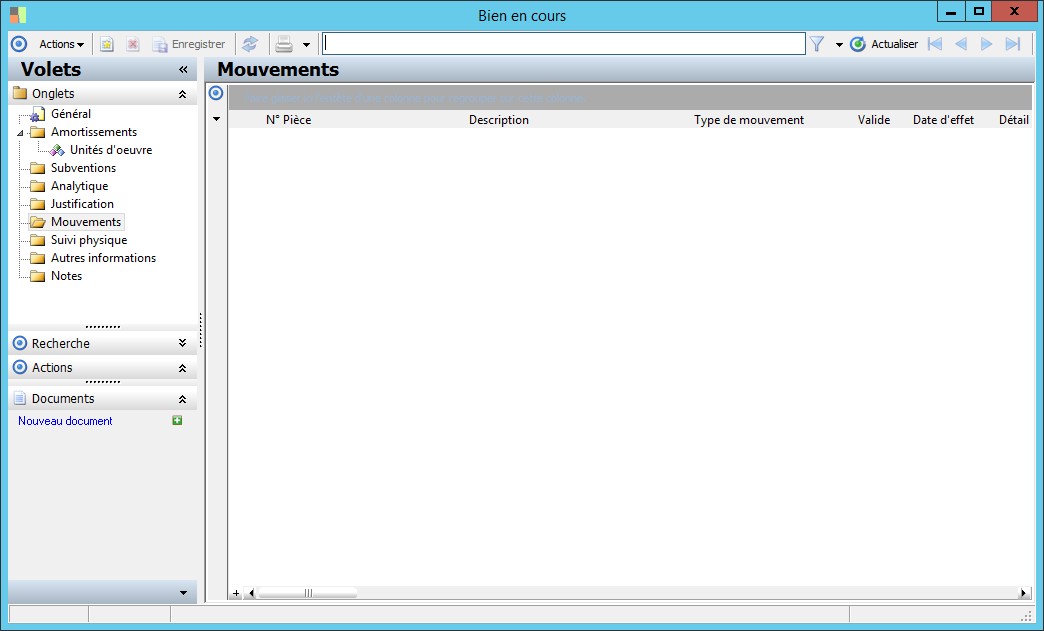
Task: Go to the first record
Action: point(935,44)
